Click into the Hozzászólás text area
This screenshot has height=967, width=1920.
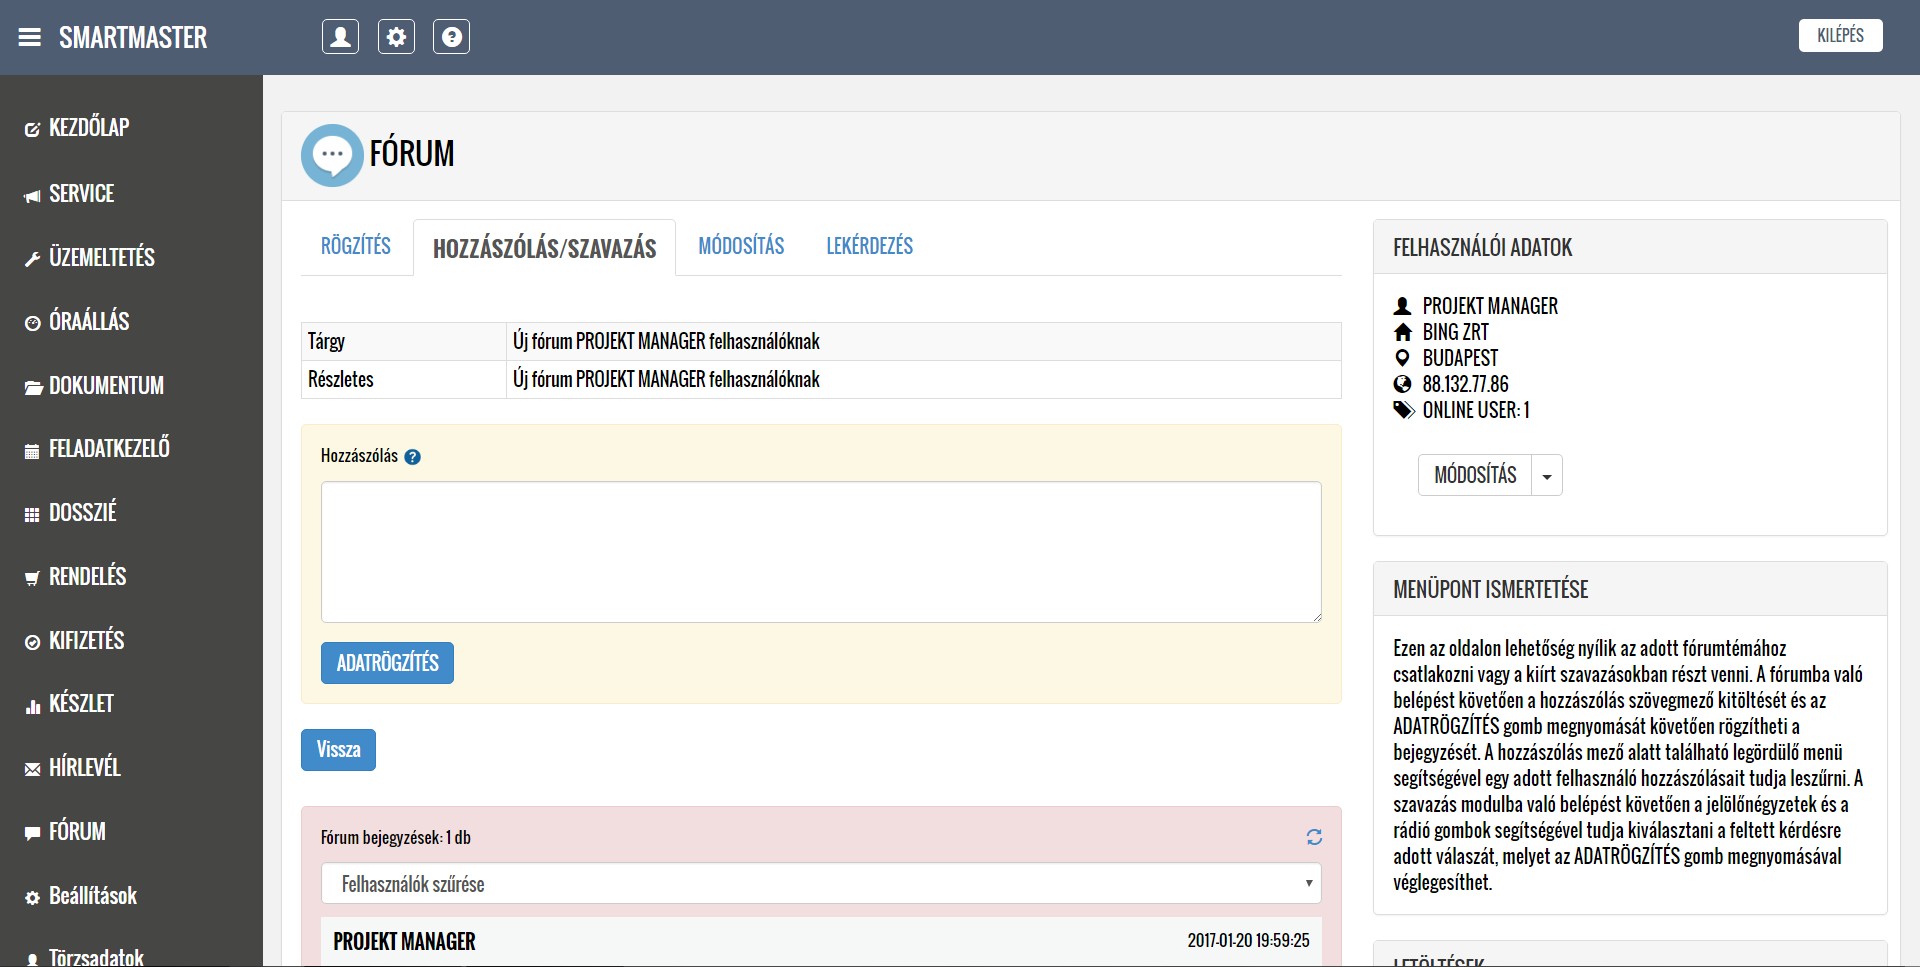pos(820,552)
